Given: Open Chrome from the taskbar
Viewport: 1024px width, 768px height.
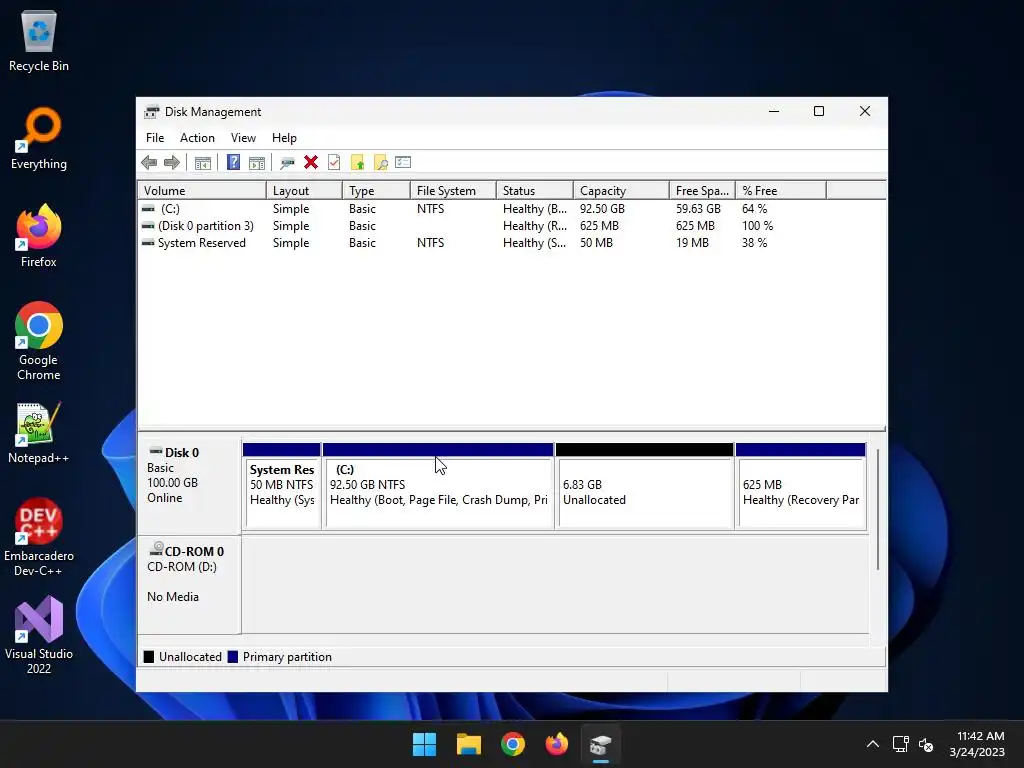Looking at the screenshot, I should (x=513, y=744).
